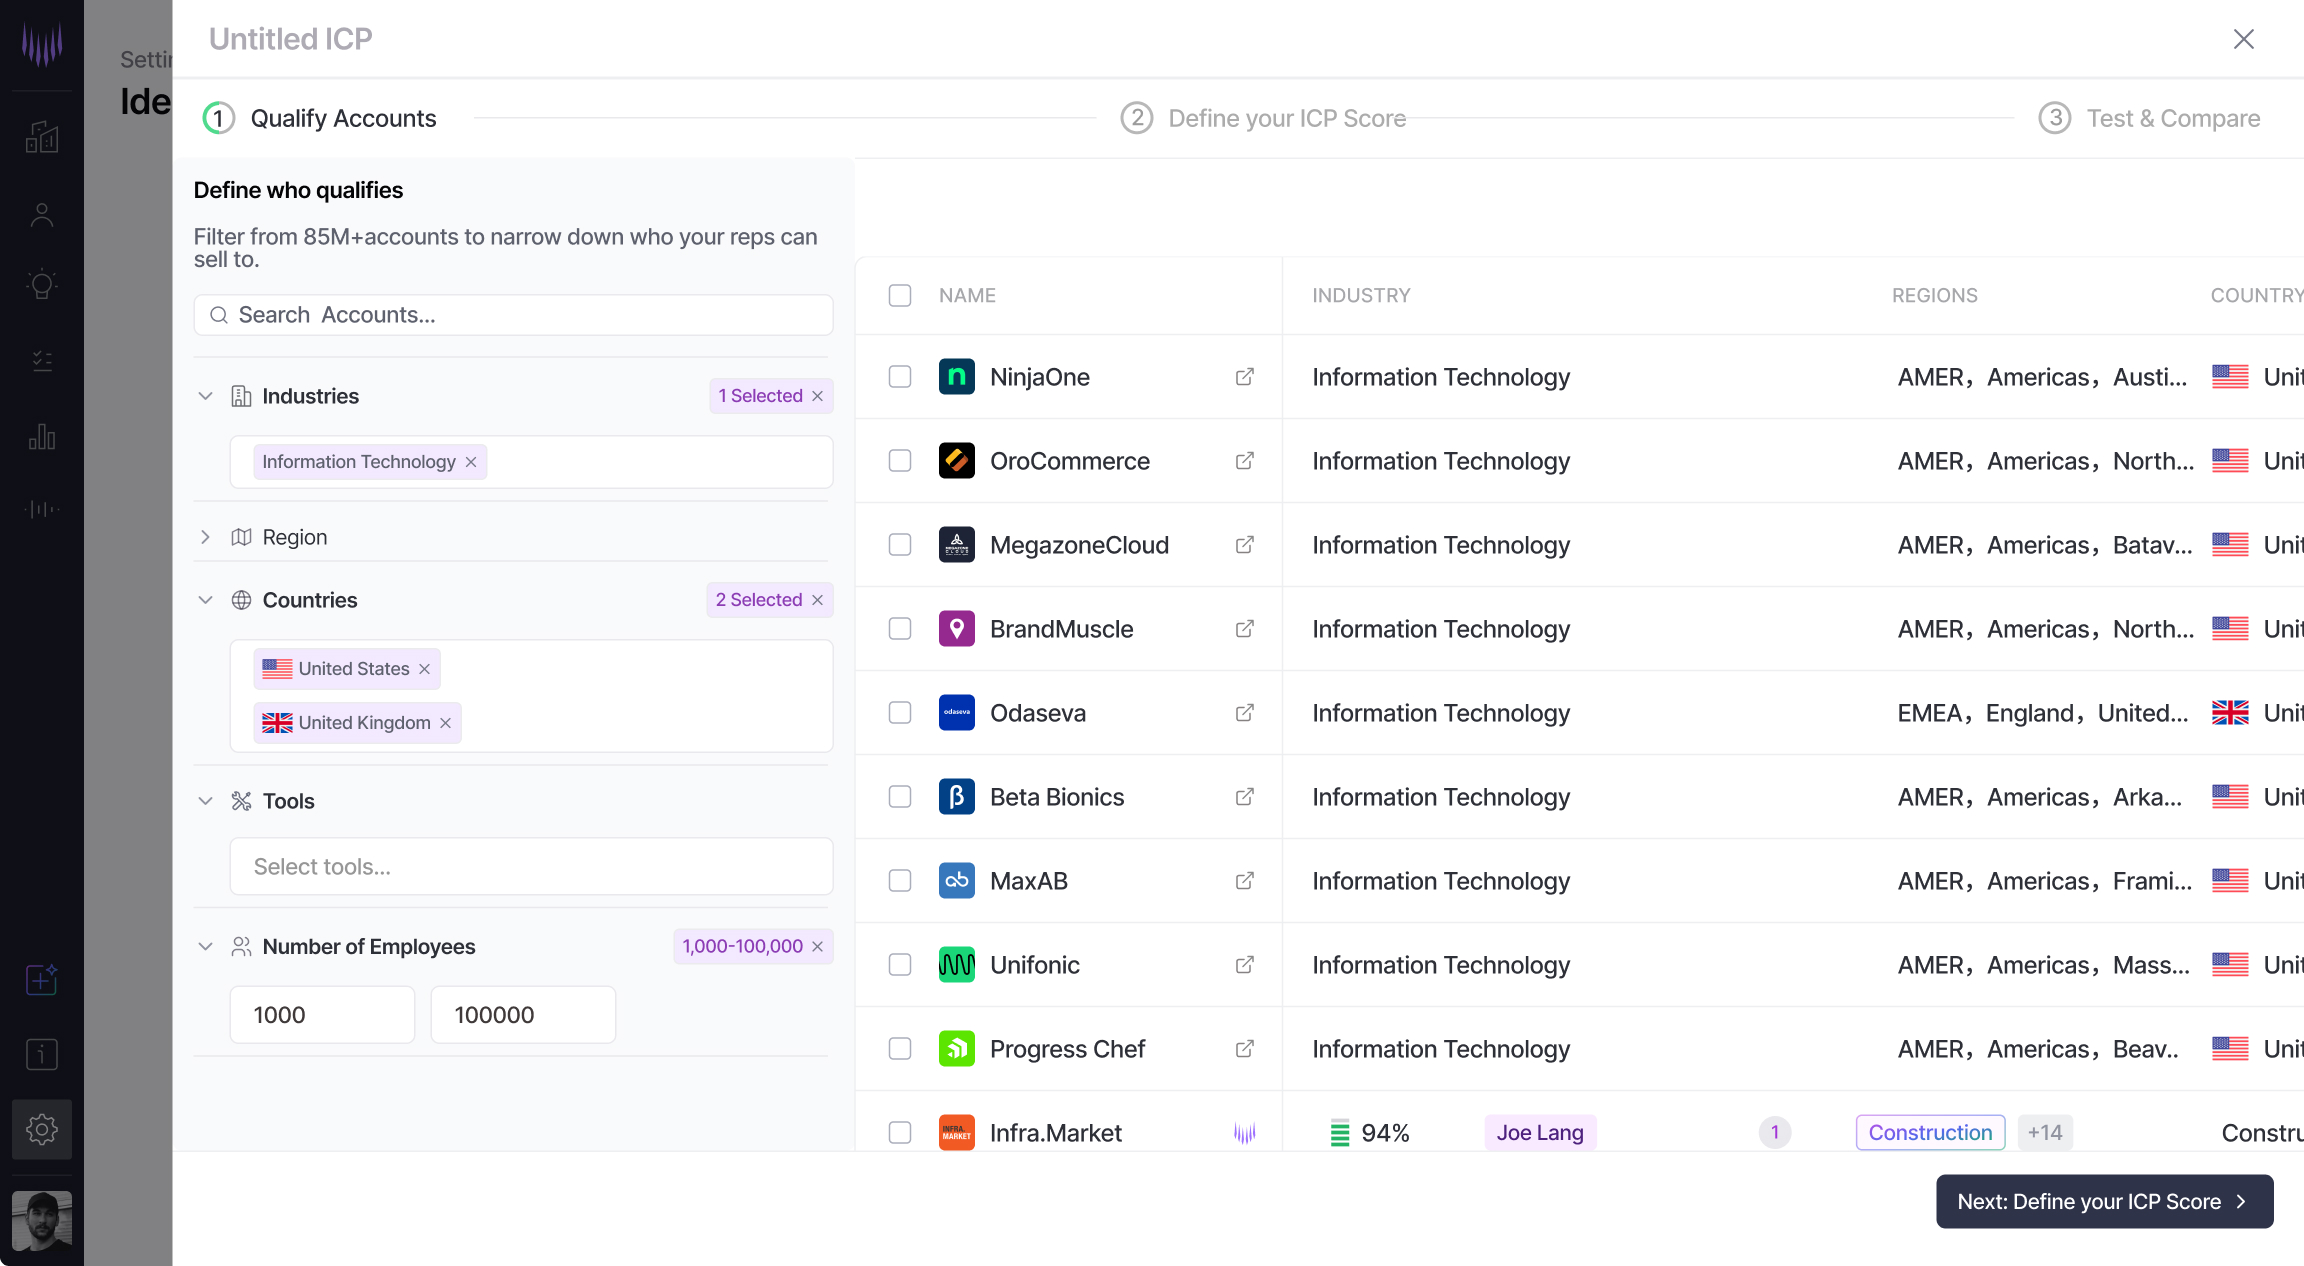Click the settings gear in sidebar
Screen dimensions: 2304x1266
click(x=42, y=1129)
